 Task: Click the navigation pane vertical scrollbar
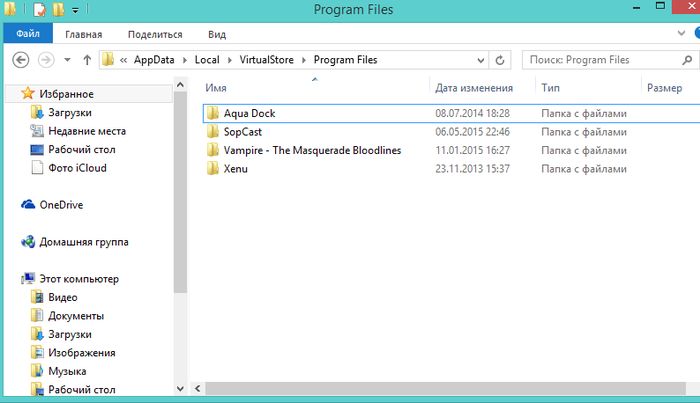(x=180, y=200)
